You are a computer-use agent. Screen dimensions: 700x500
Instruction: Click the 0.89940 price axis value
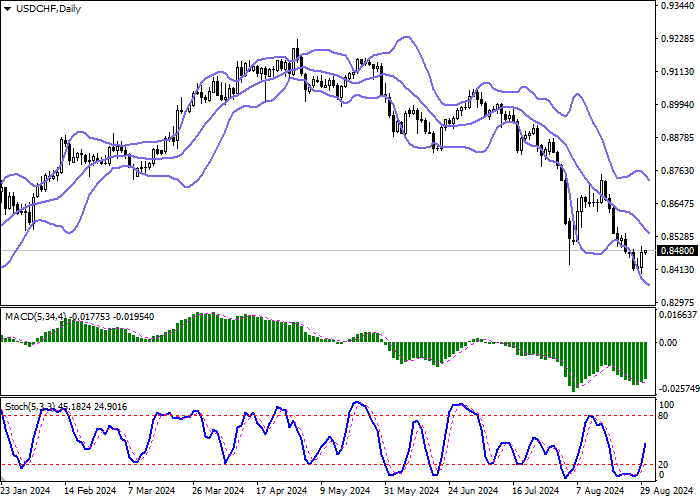[678, 104]
